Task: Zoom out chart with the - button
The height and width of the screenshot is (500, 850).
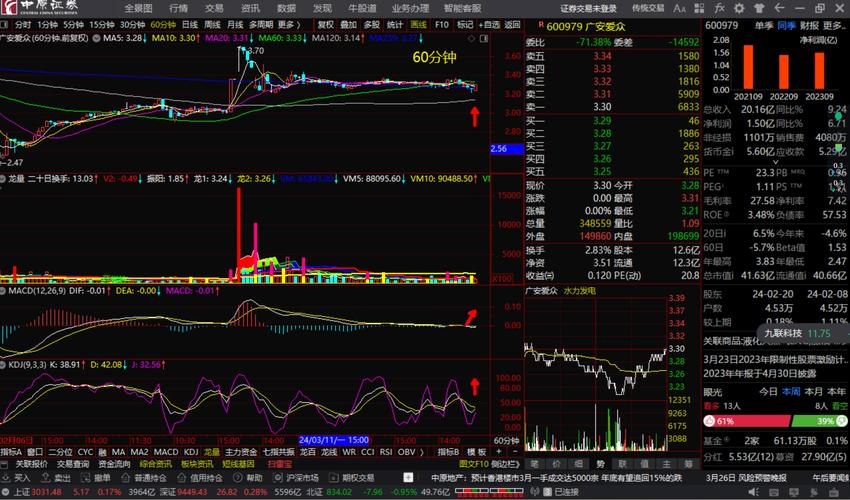Action: (x=514, y=452)
